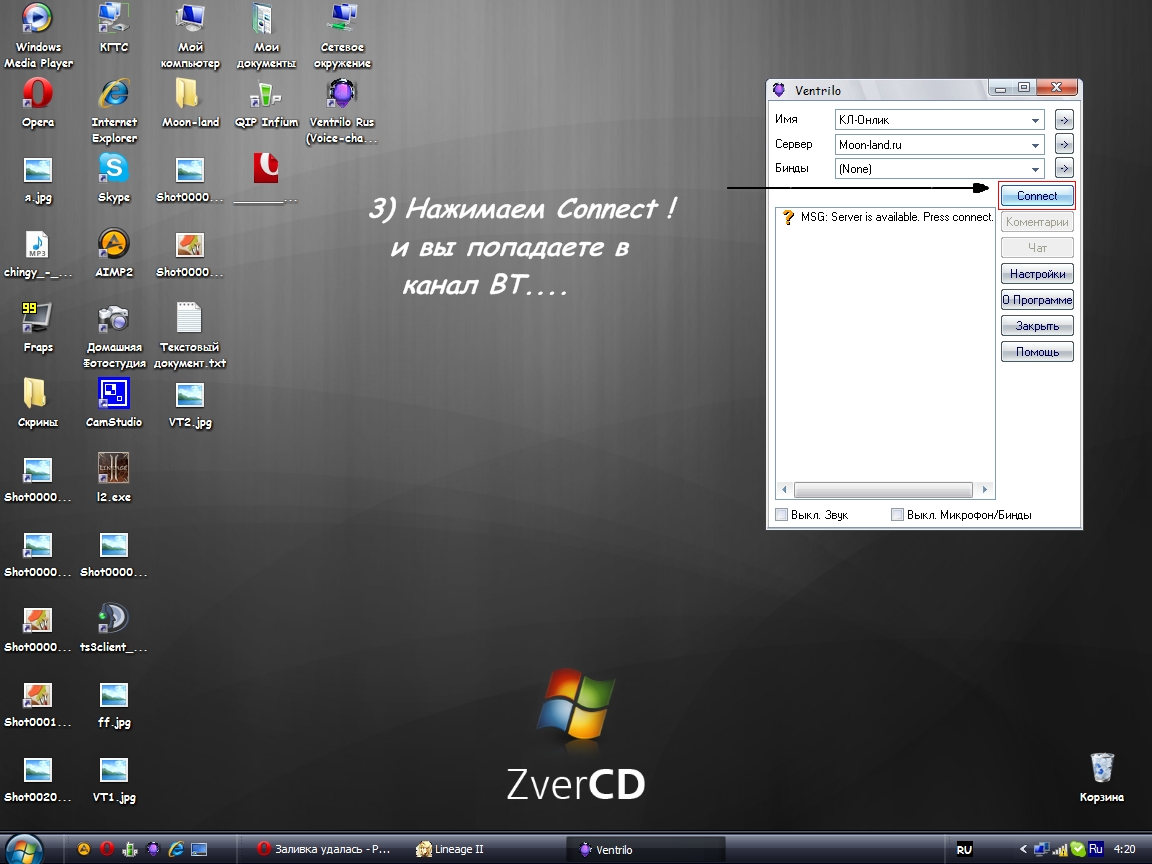Launch QIP Infium desktop icon

(x=266, y=103)
